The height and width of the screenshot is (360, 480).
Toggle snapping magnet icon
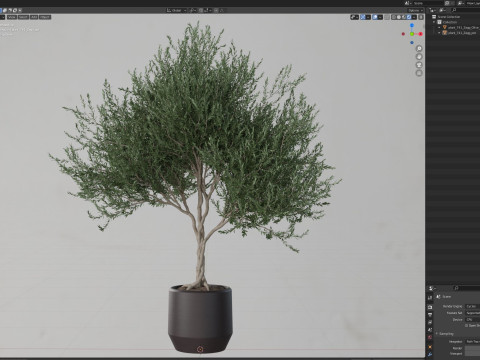pos(201,10)
